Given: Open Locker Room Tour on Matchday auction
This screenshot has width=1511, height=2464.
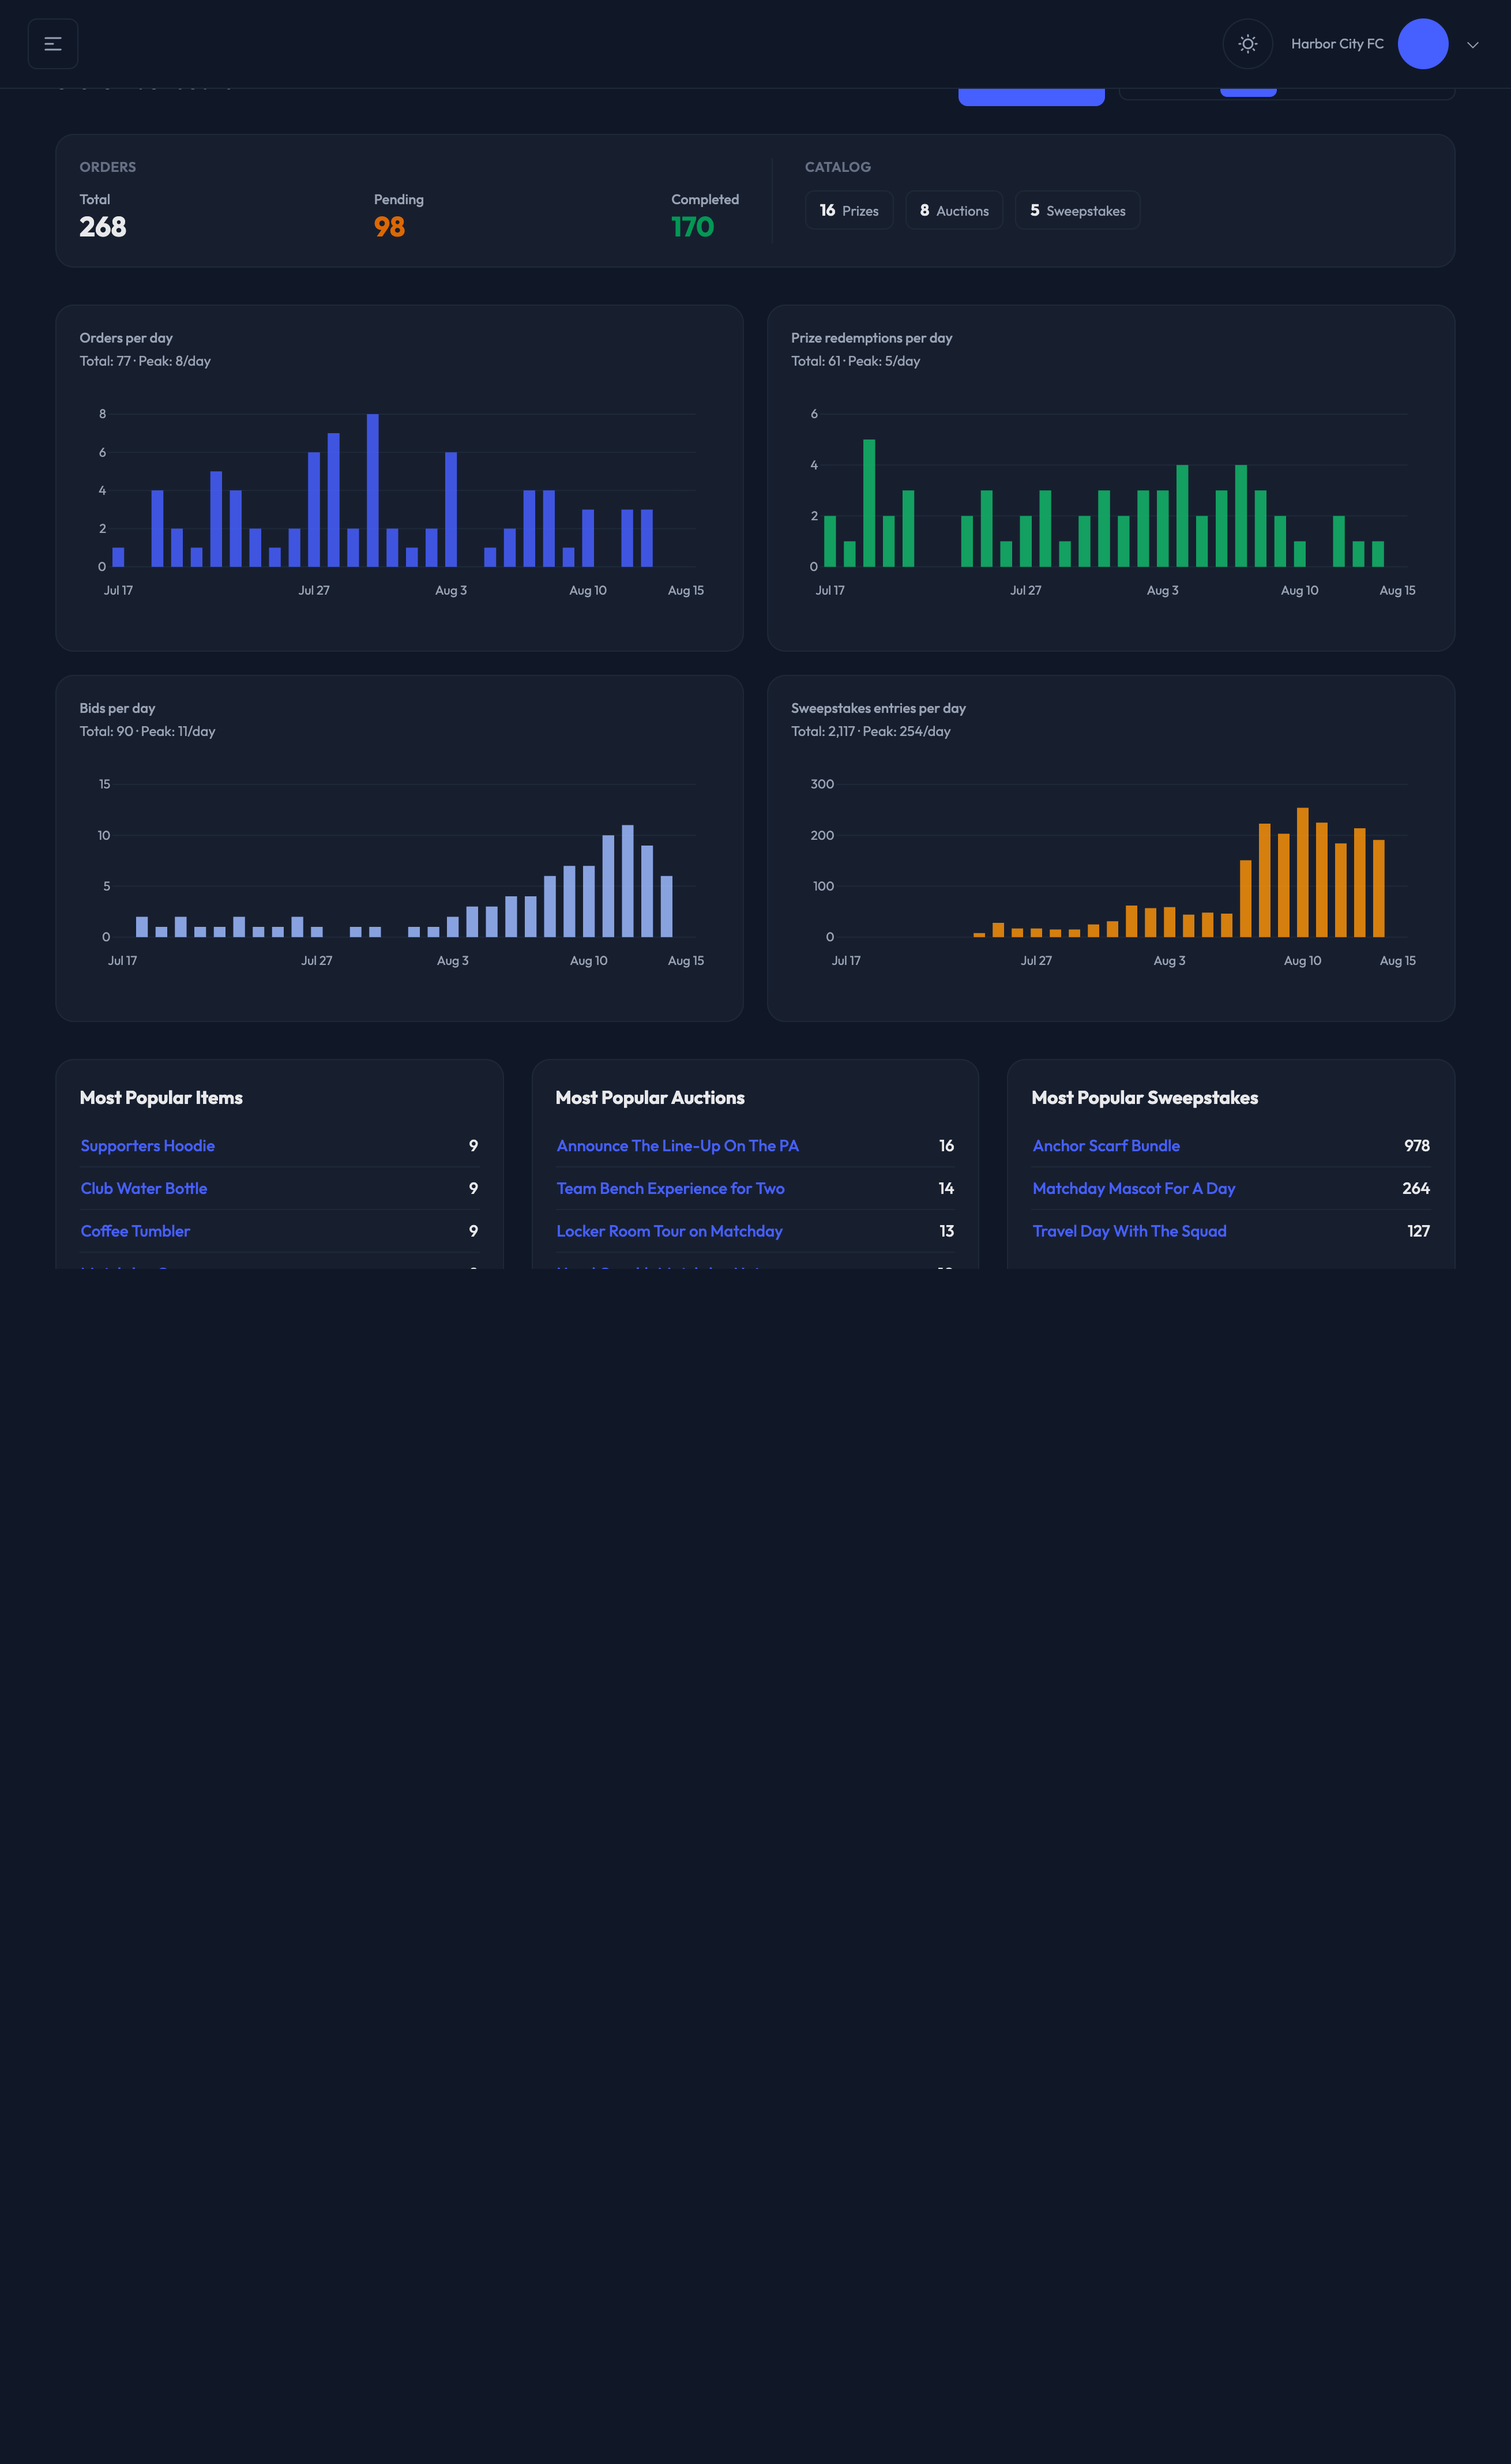Looking at the screenshot, I should pos(669,1231).
